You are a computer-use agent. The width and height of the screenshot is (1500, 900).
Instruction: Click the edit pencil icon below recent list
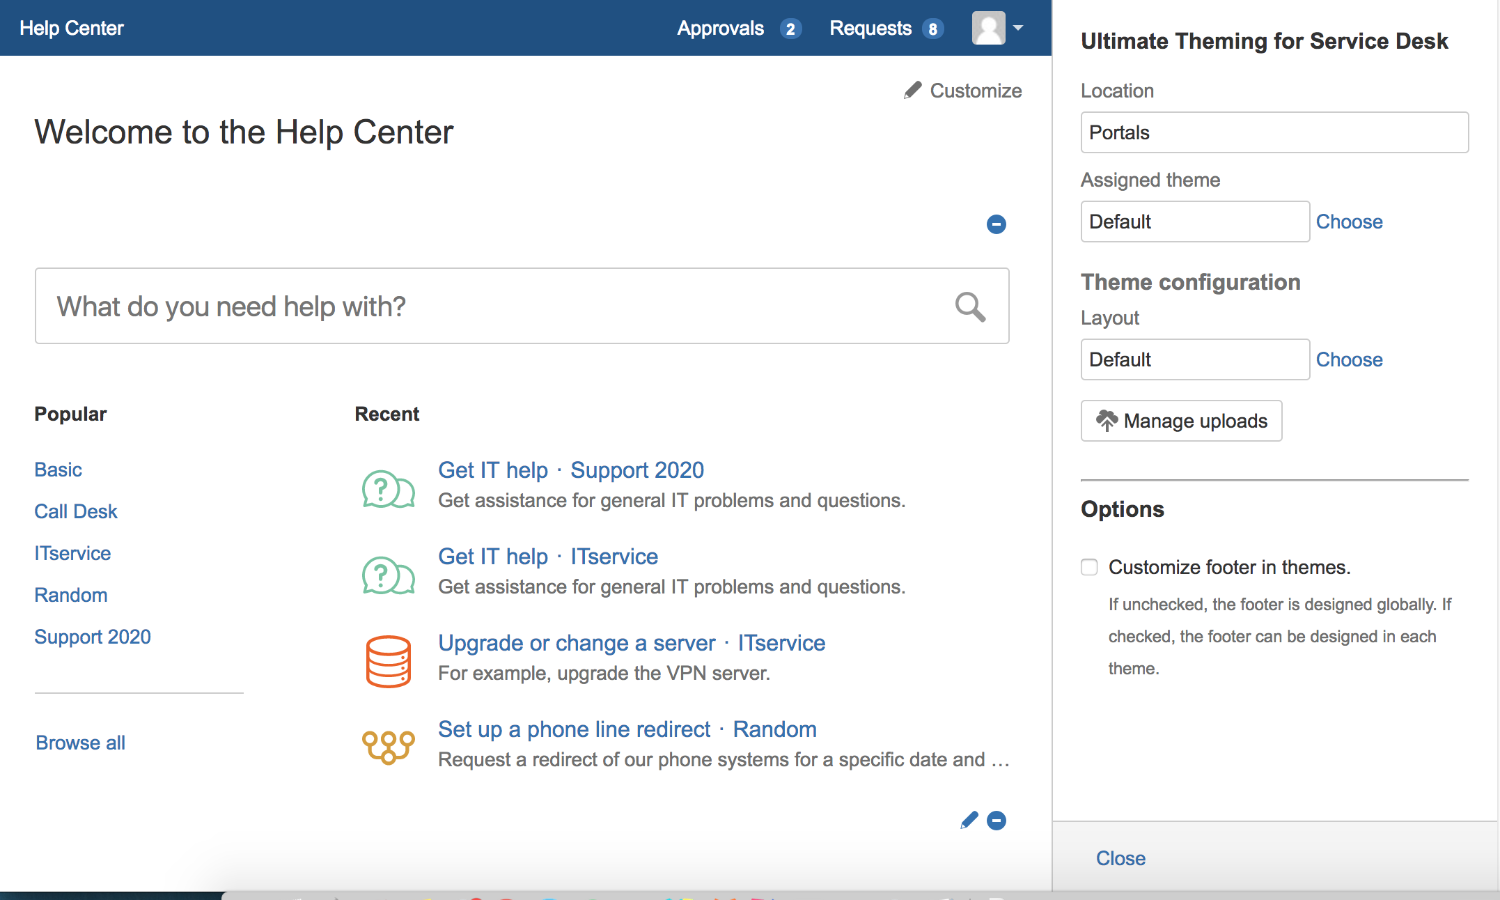(x=968, y=821)
